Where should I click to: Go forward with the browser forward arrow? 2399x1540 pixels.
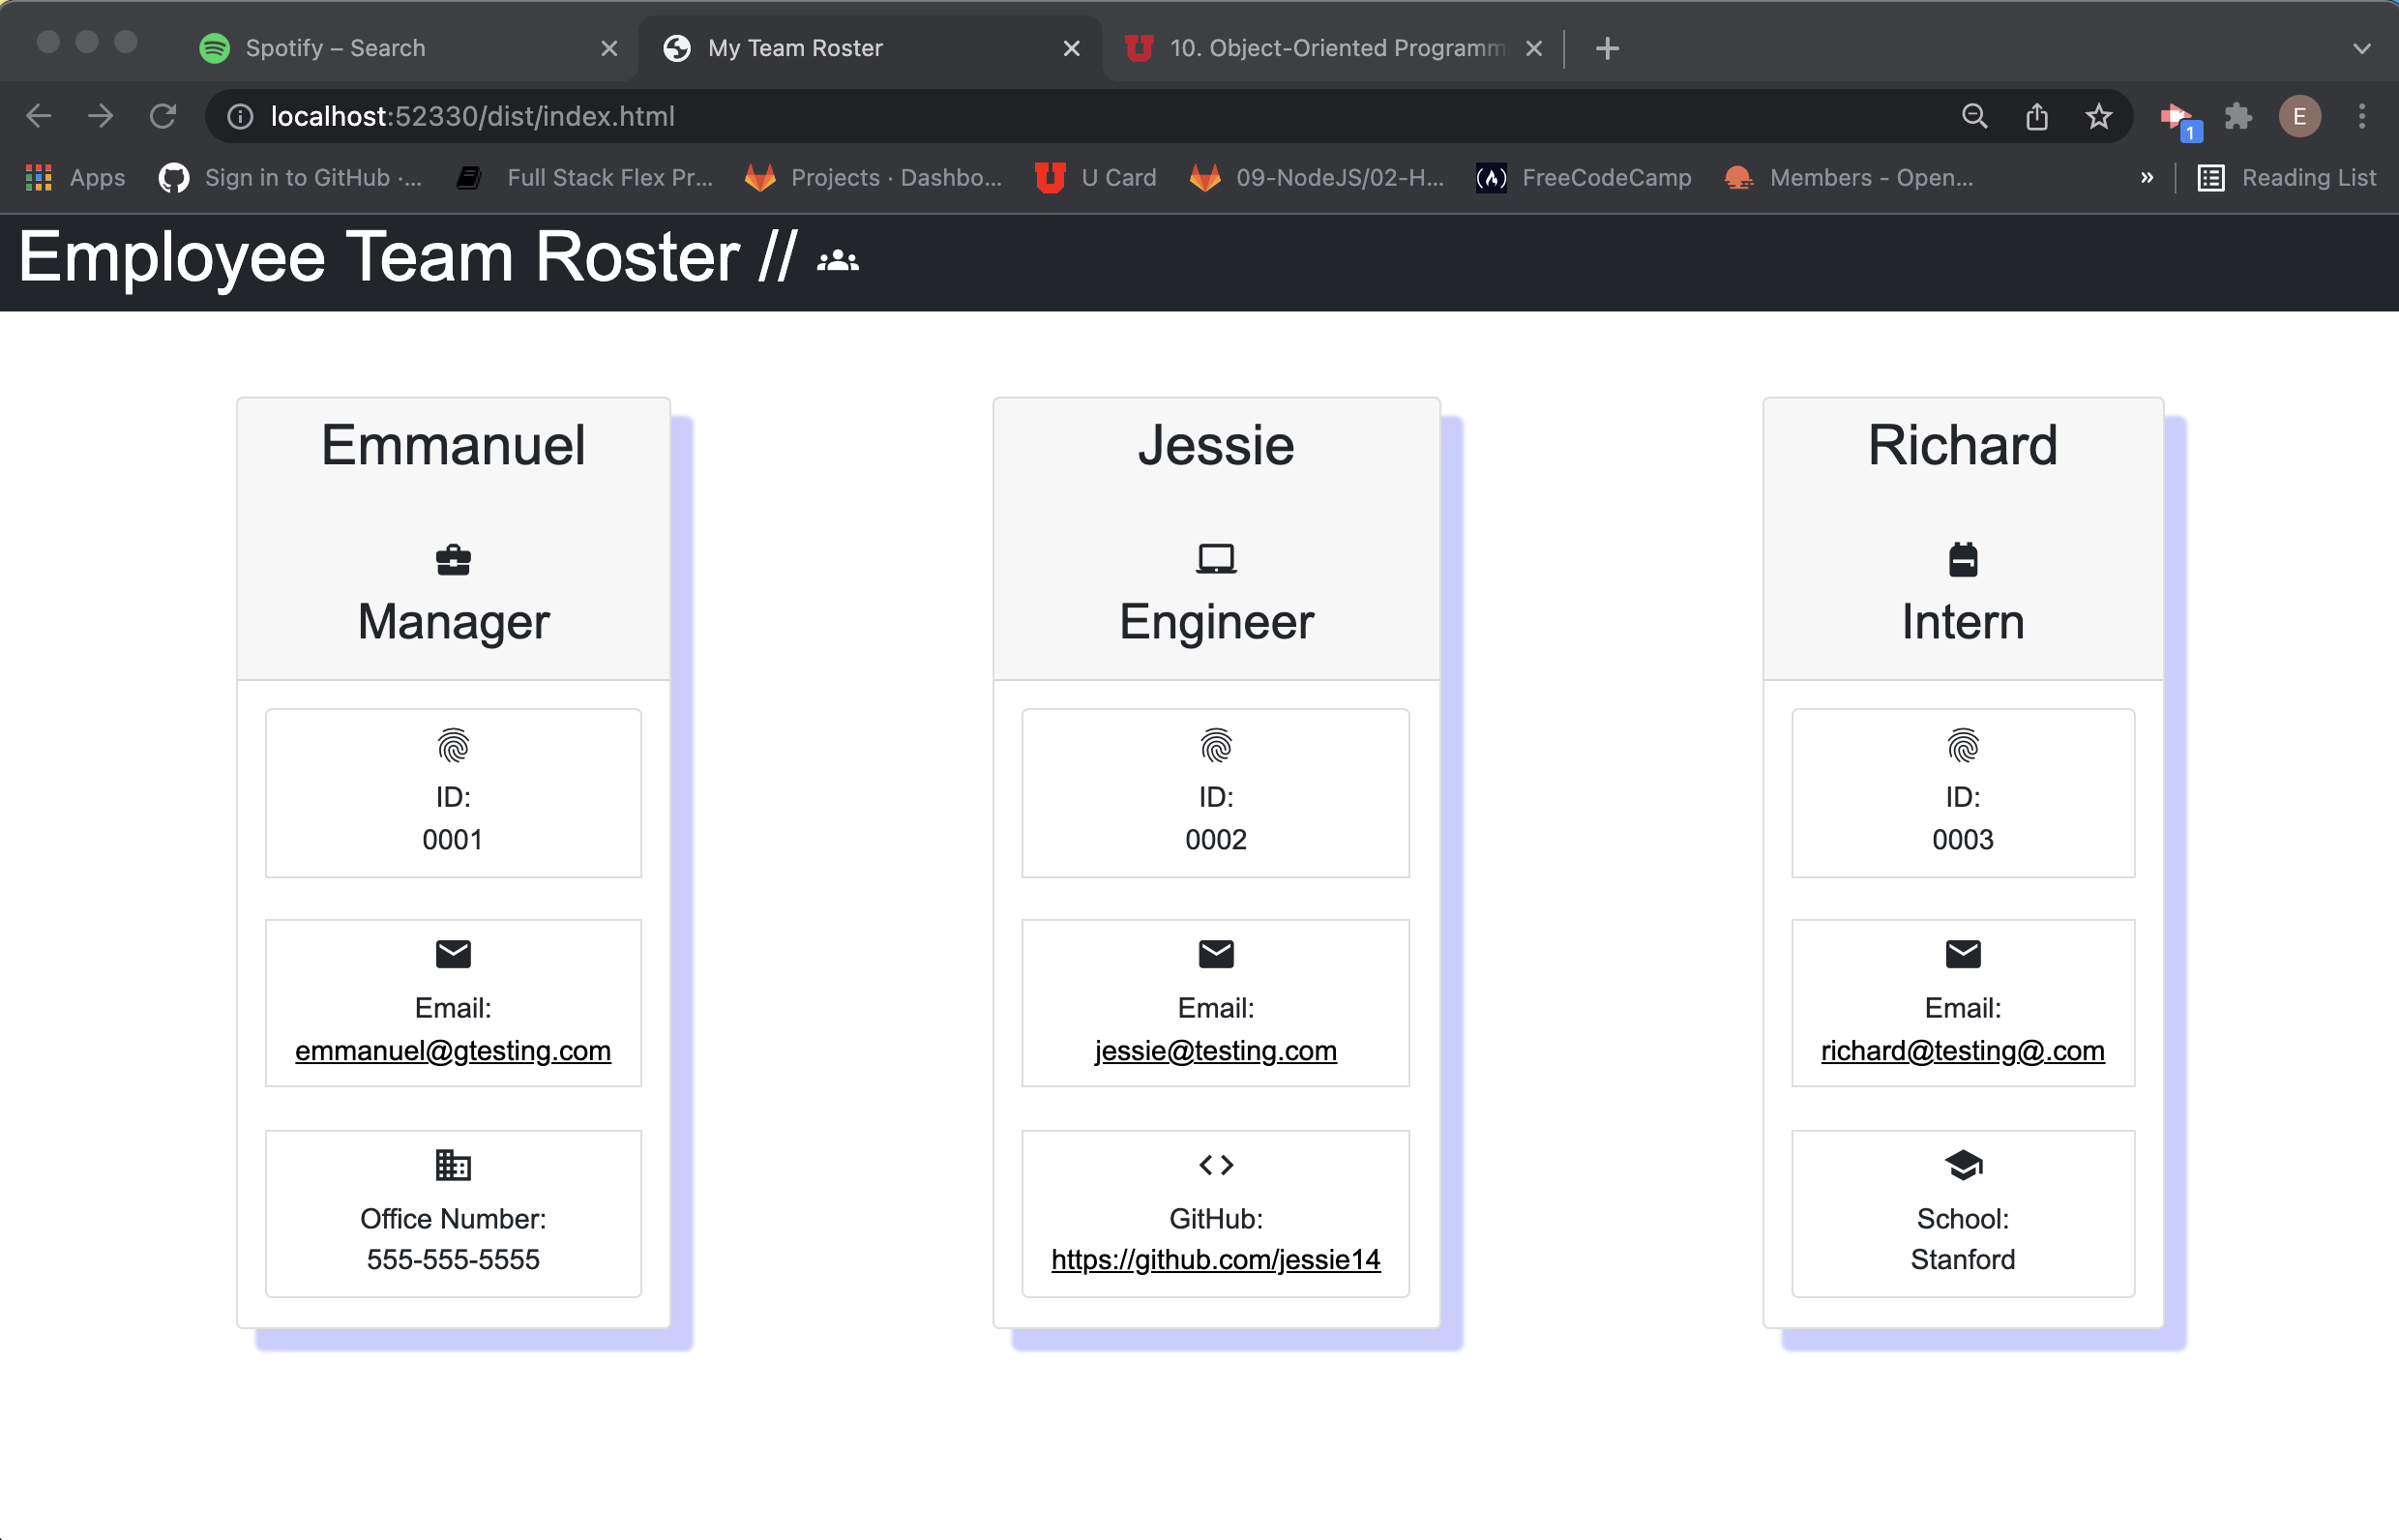[x=100, y=116]
